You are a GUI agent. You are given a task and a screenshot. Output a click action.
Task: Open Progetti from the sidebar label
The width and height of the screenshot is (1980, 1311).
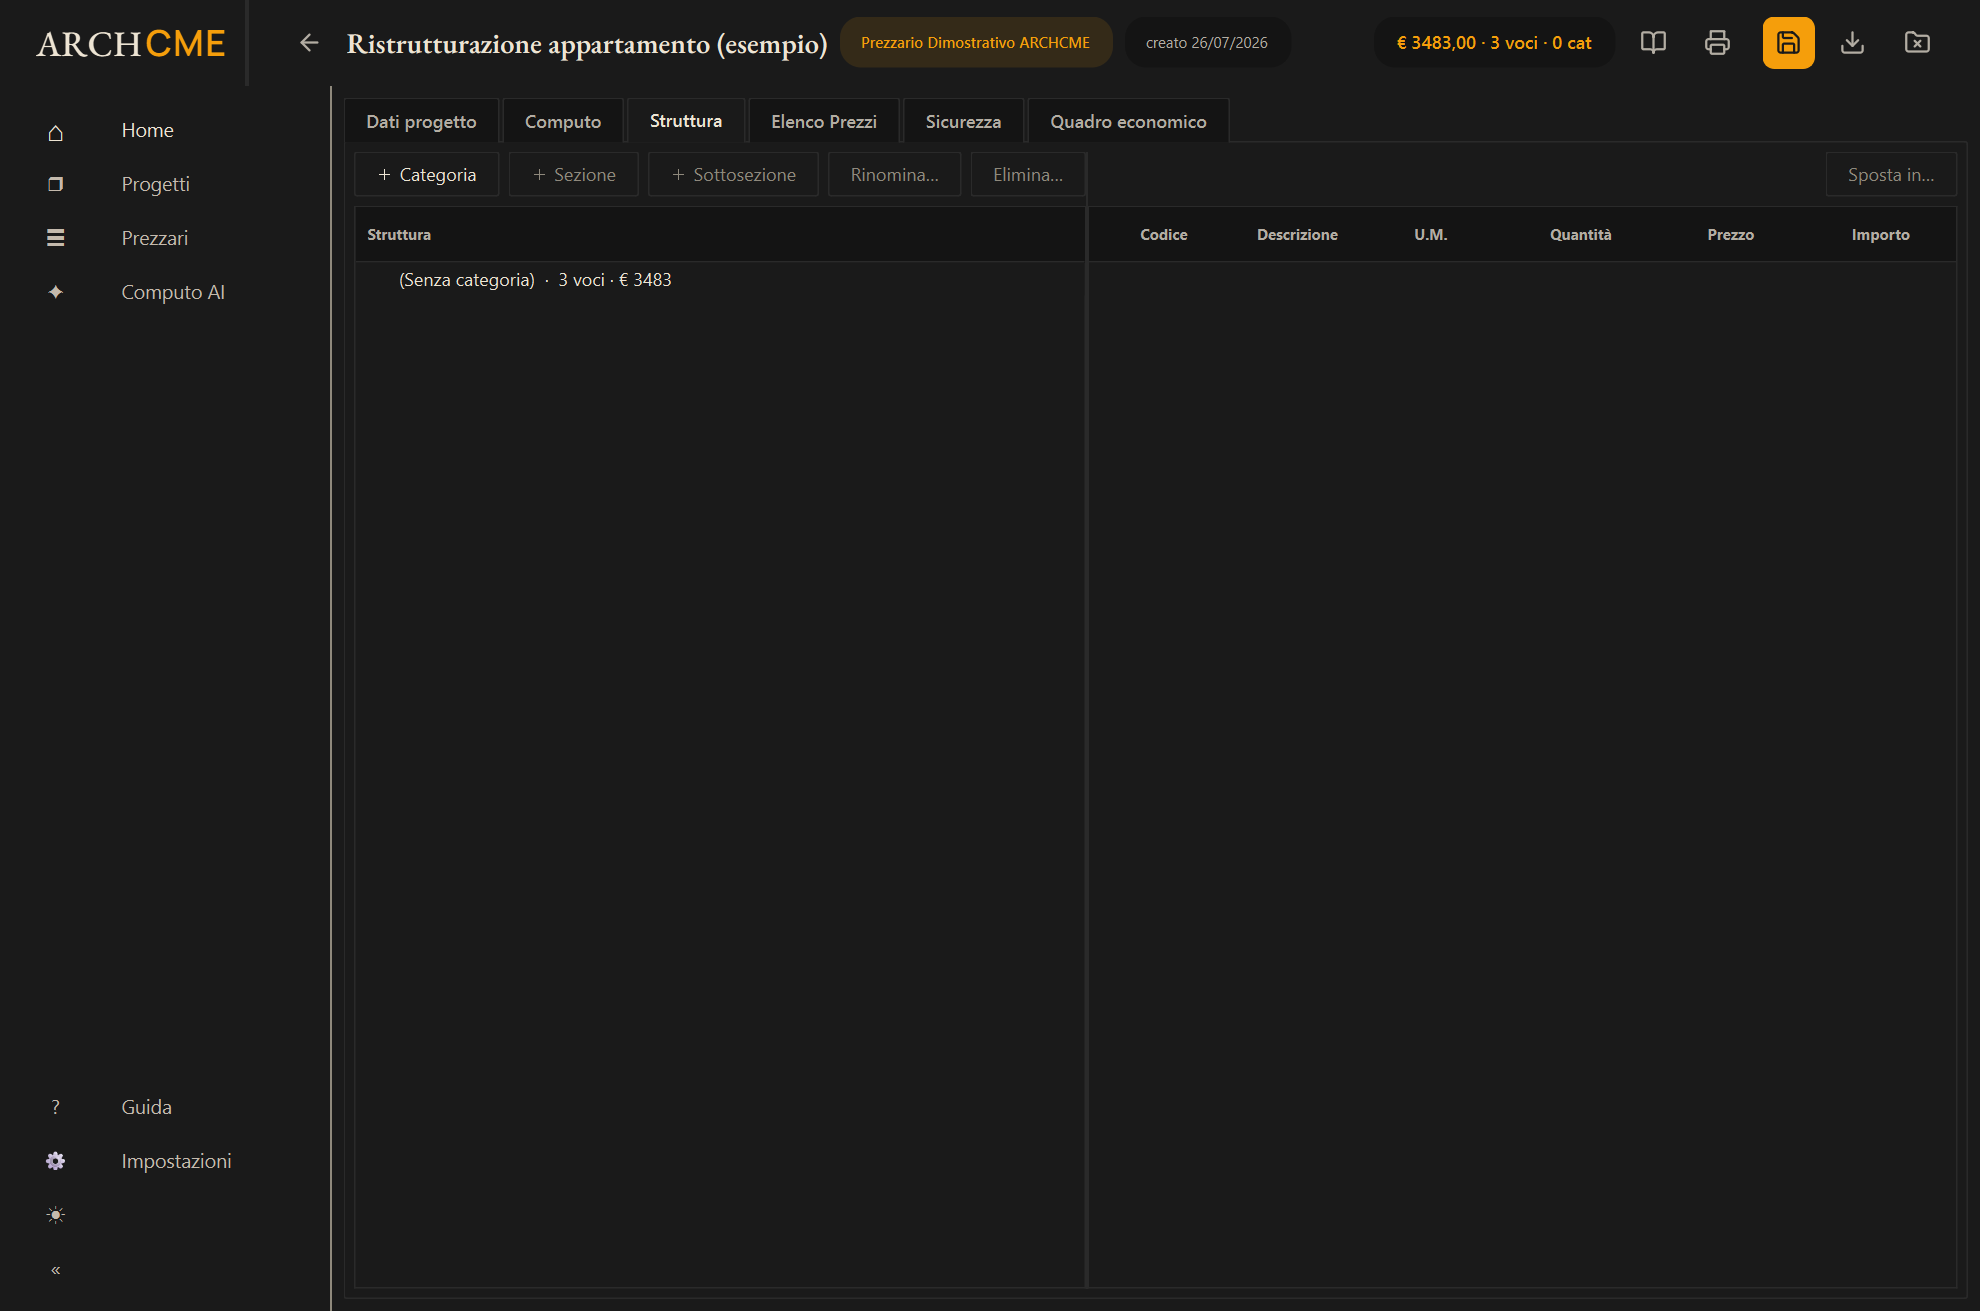point(155,185)
